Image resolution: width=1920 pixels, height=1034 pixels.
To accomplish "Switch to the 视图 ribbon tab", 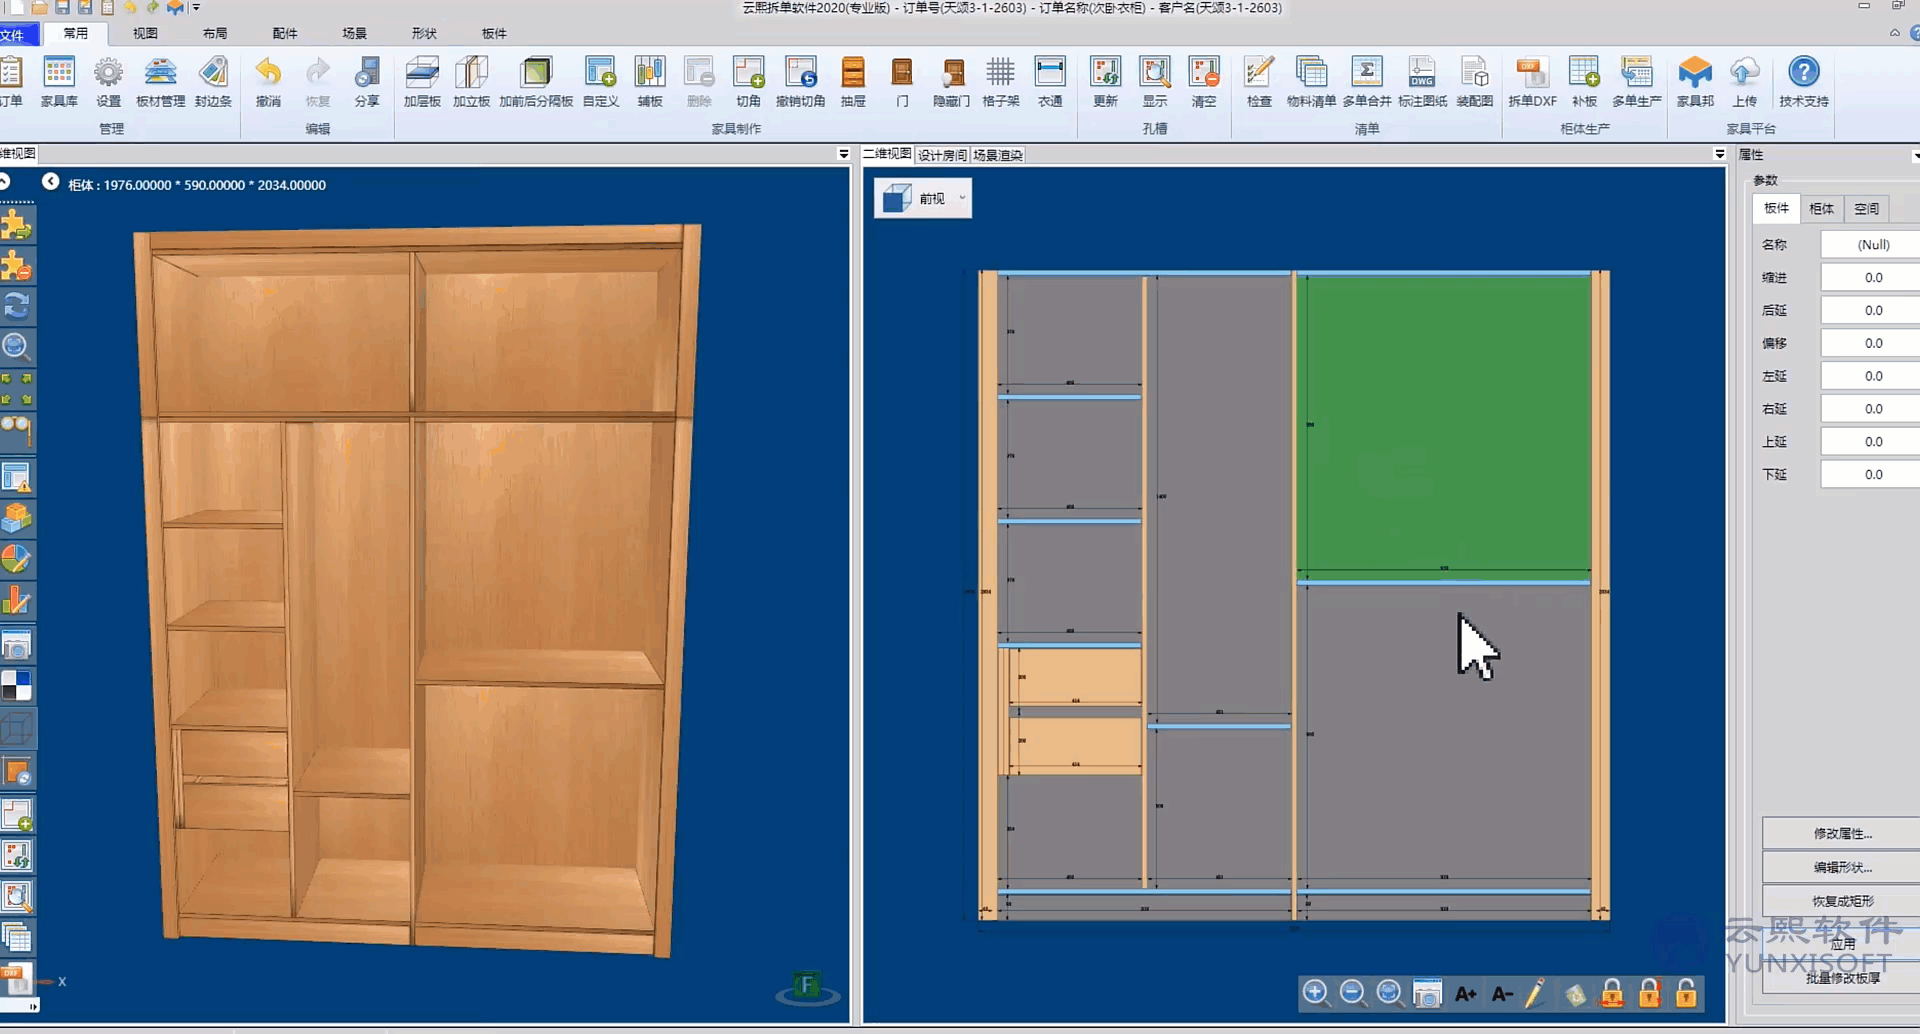I will click(x=145, y=33).
